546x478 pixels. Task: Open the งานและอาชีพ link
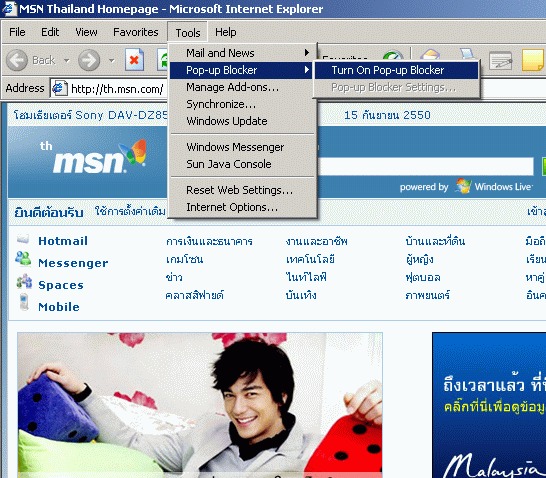[x=317, y=241]
